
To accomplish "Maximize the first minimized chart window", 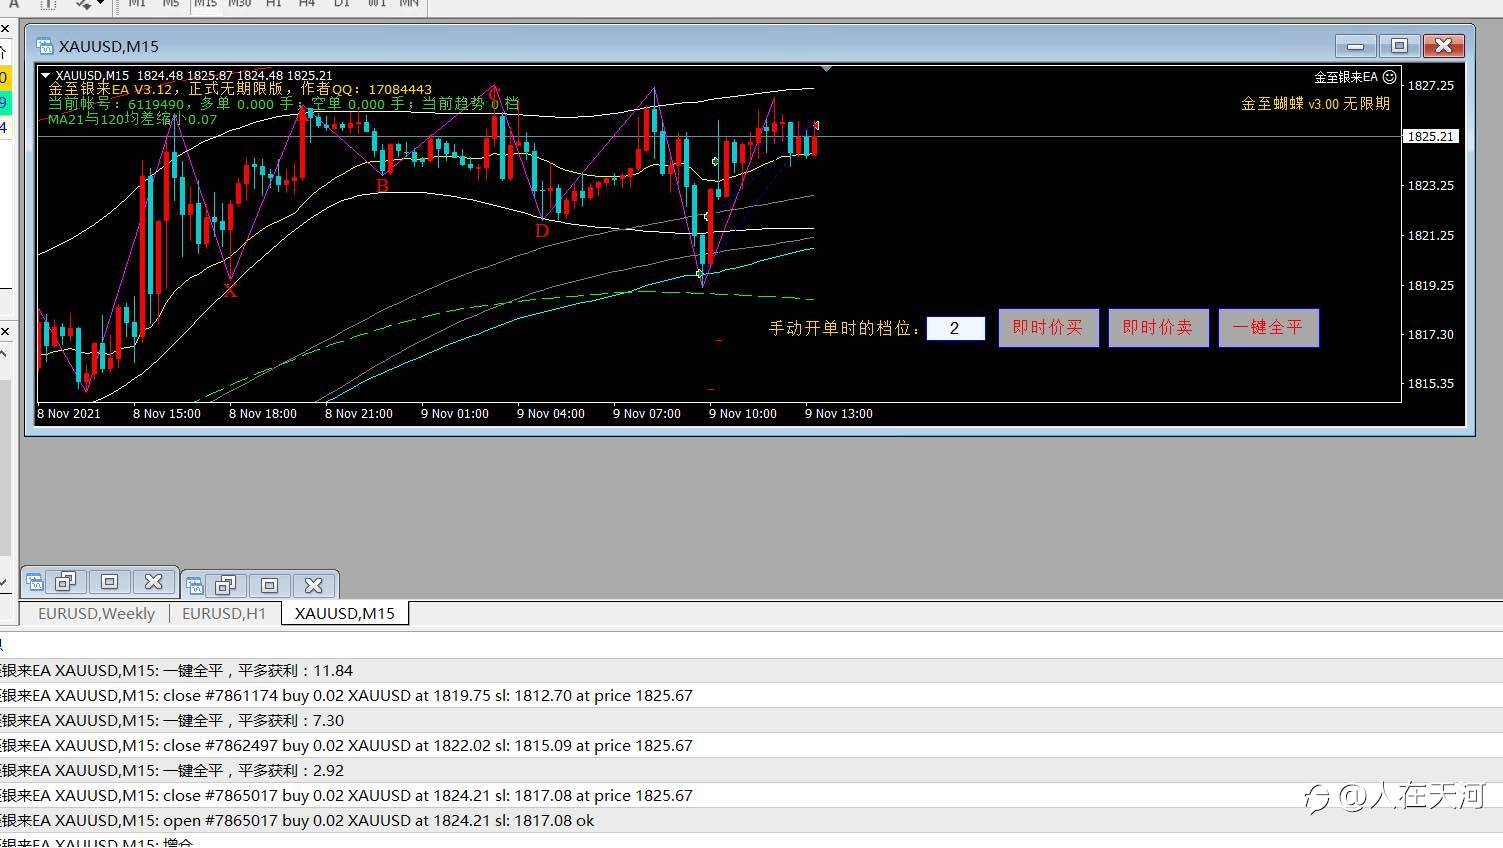I will 110,582.
